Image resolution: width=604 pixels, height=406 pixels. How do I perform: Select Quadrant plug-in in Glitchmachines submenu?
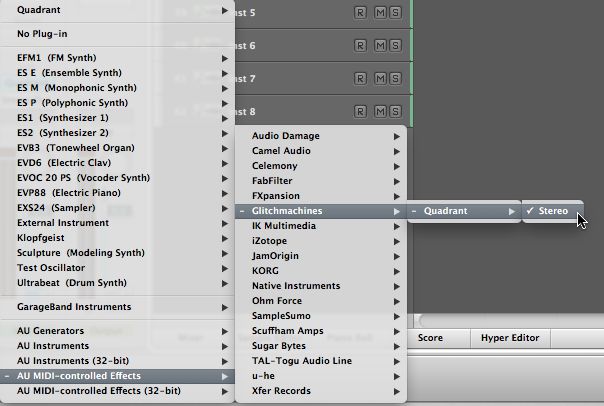464,211
